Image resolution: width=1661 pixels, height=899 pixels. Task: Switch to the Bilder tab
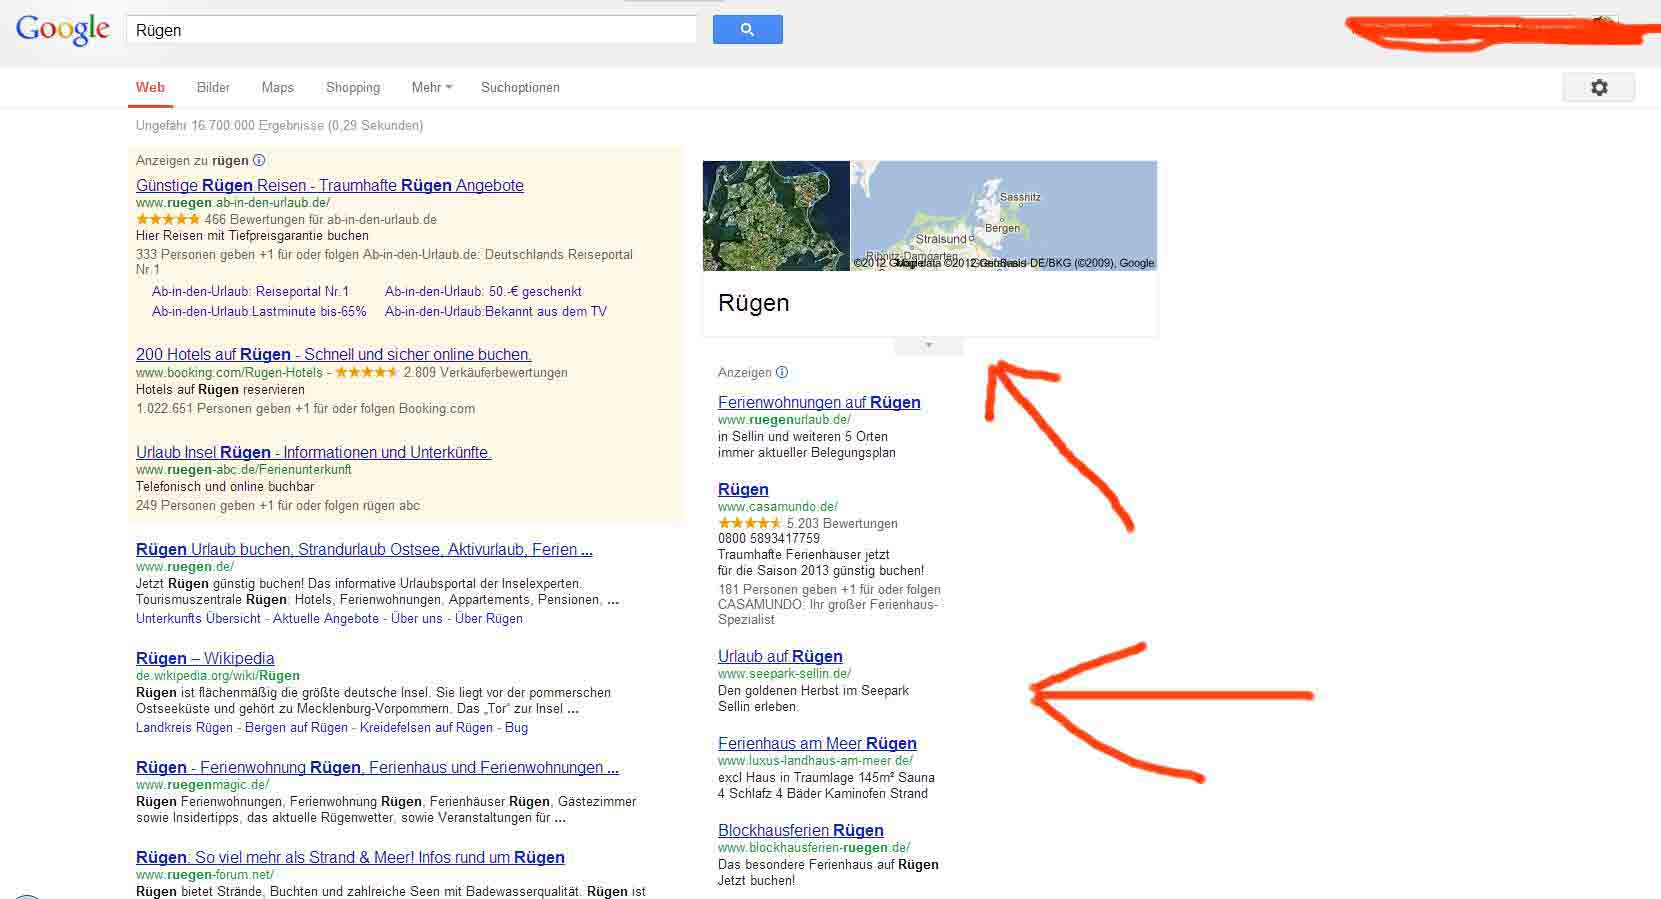tap(214, 87)
